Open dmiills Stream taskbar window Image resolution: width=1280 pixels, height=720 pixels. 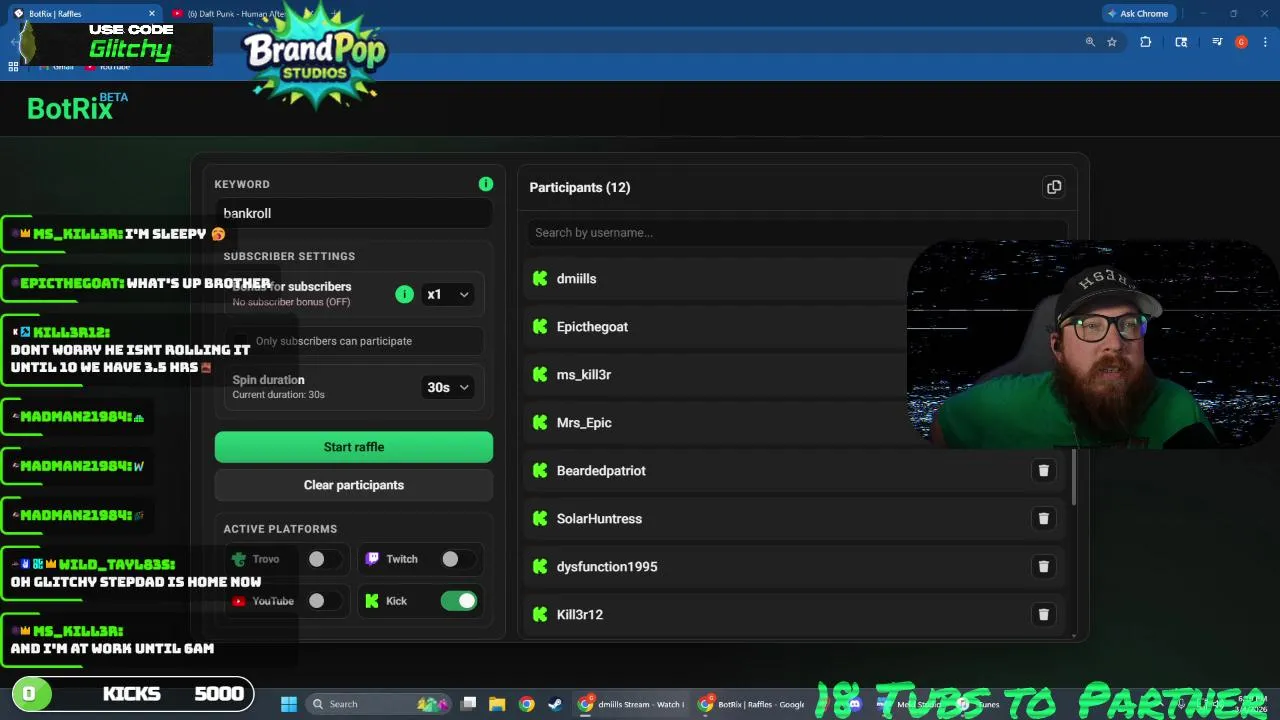[x=632, y=704]
